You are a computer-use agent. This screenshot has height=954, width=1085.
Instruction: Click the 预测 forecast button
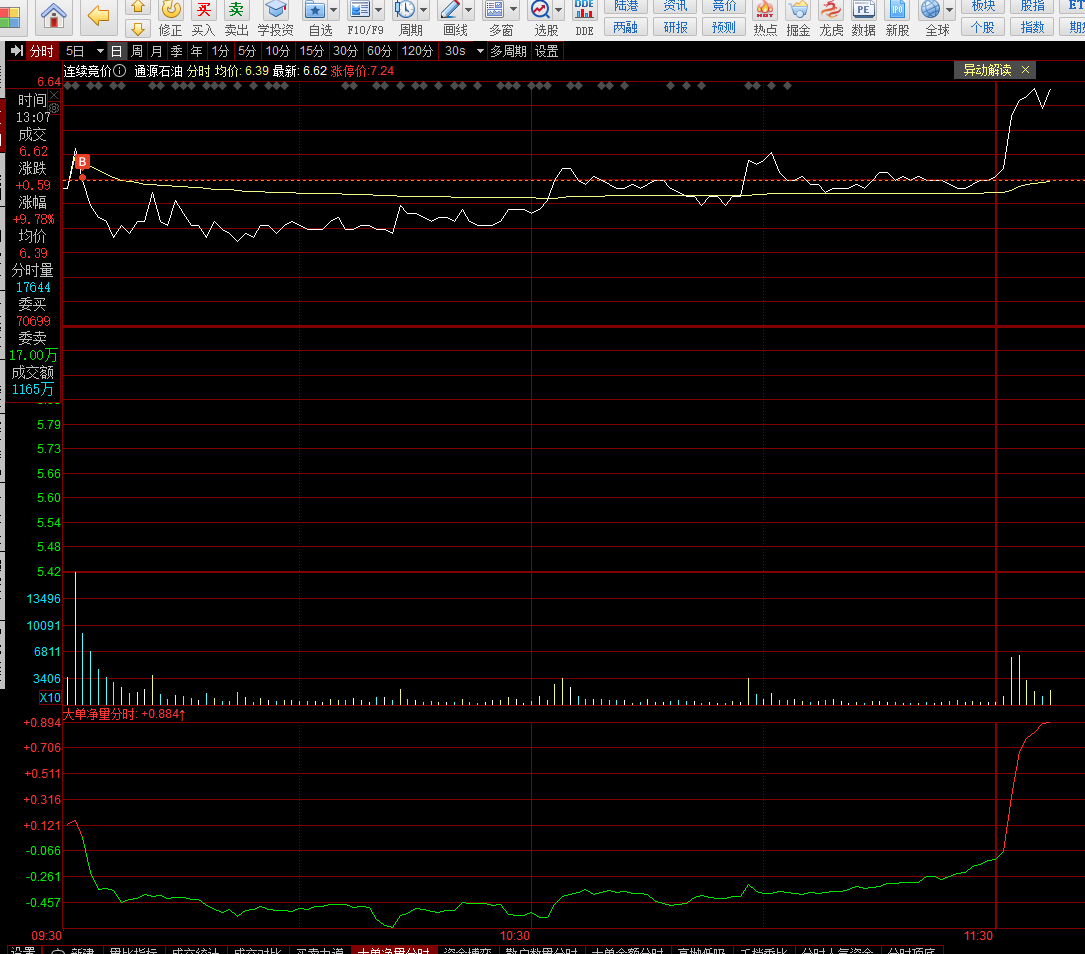point(724,27)
